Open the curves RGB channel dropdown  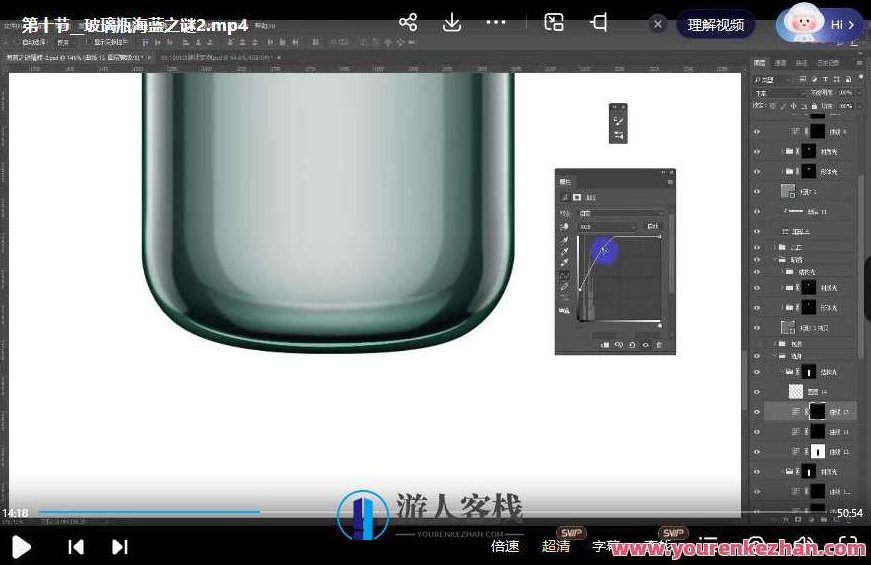coord(607,227)
